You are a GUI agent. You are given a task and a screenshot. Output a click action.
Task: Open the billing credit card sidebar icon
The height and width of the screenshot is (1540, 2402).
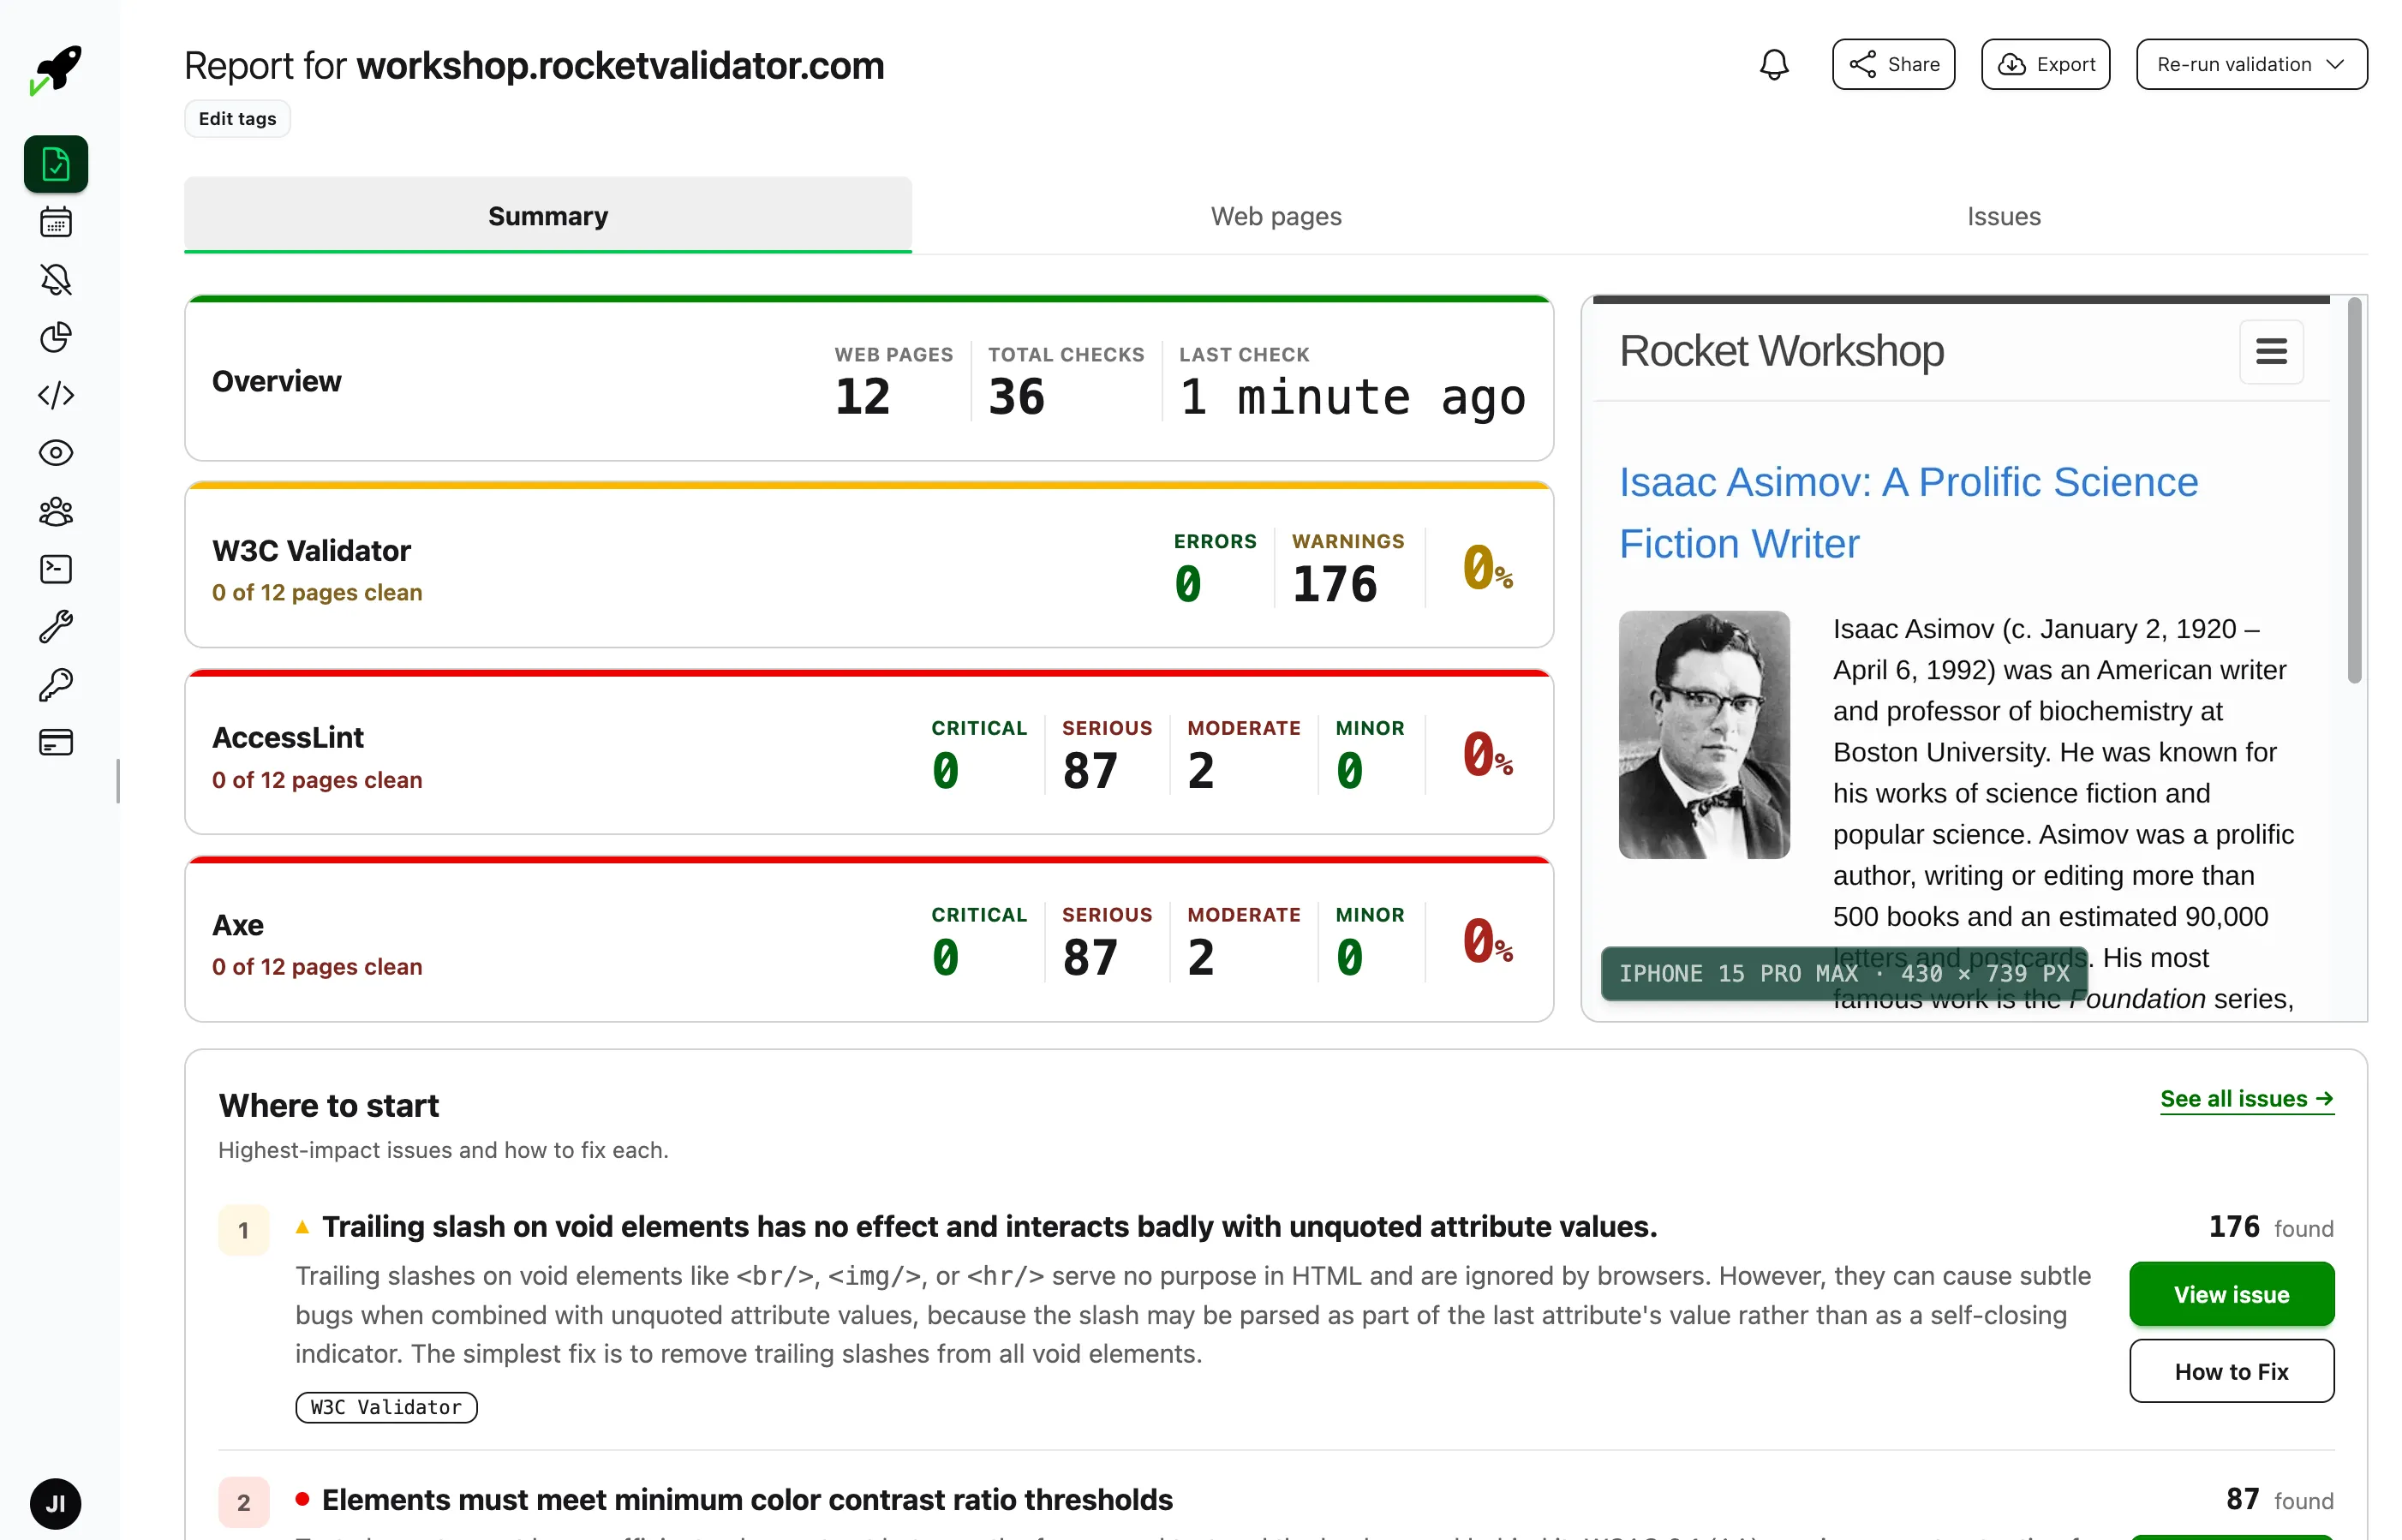[56, 743]
